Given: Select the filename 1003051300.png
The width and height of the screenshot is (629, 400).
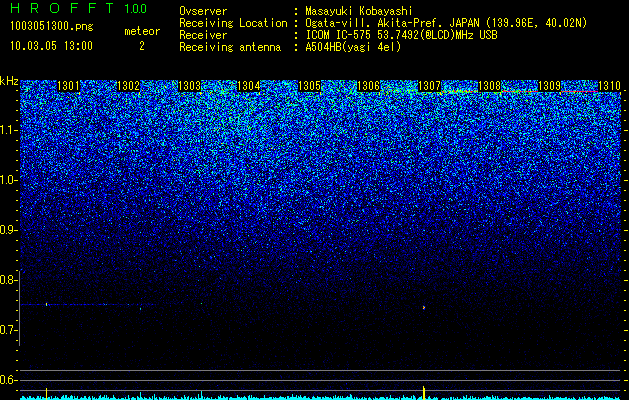Looking at the screenshot, I should click(x=52, y=27).
